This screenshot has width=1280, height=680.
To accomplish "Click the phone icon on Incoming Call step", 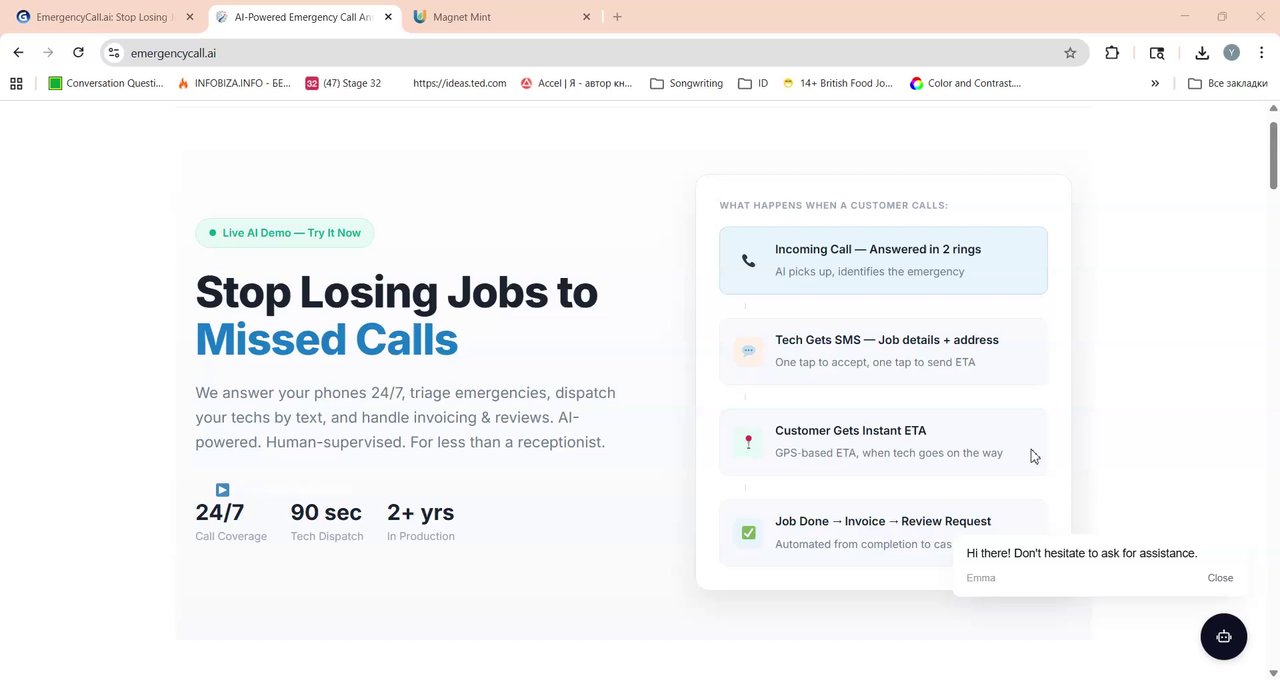I will coord(748,261).
